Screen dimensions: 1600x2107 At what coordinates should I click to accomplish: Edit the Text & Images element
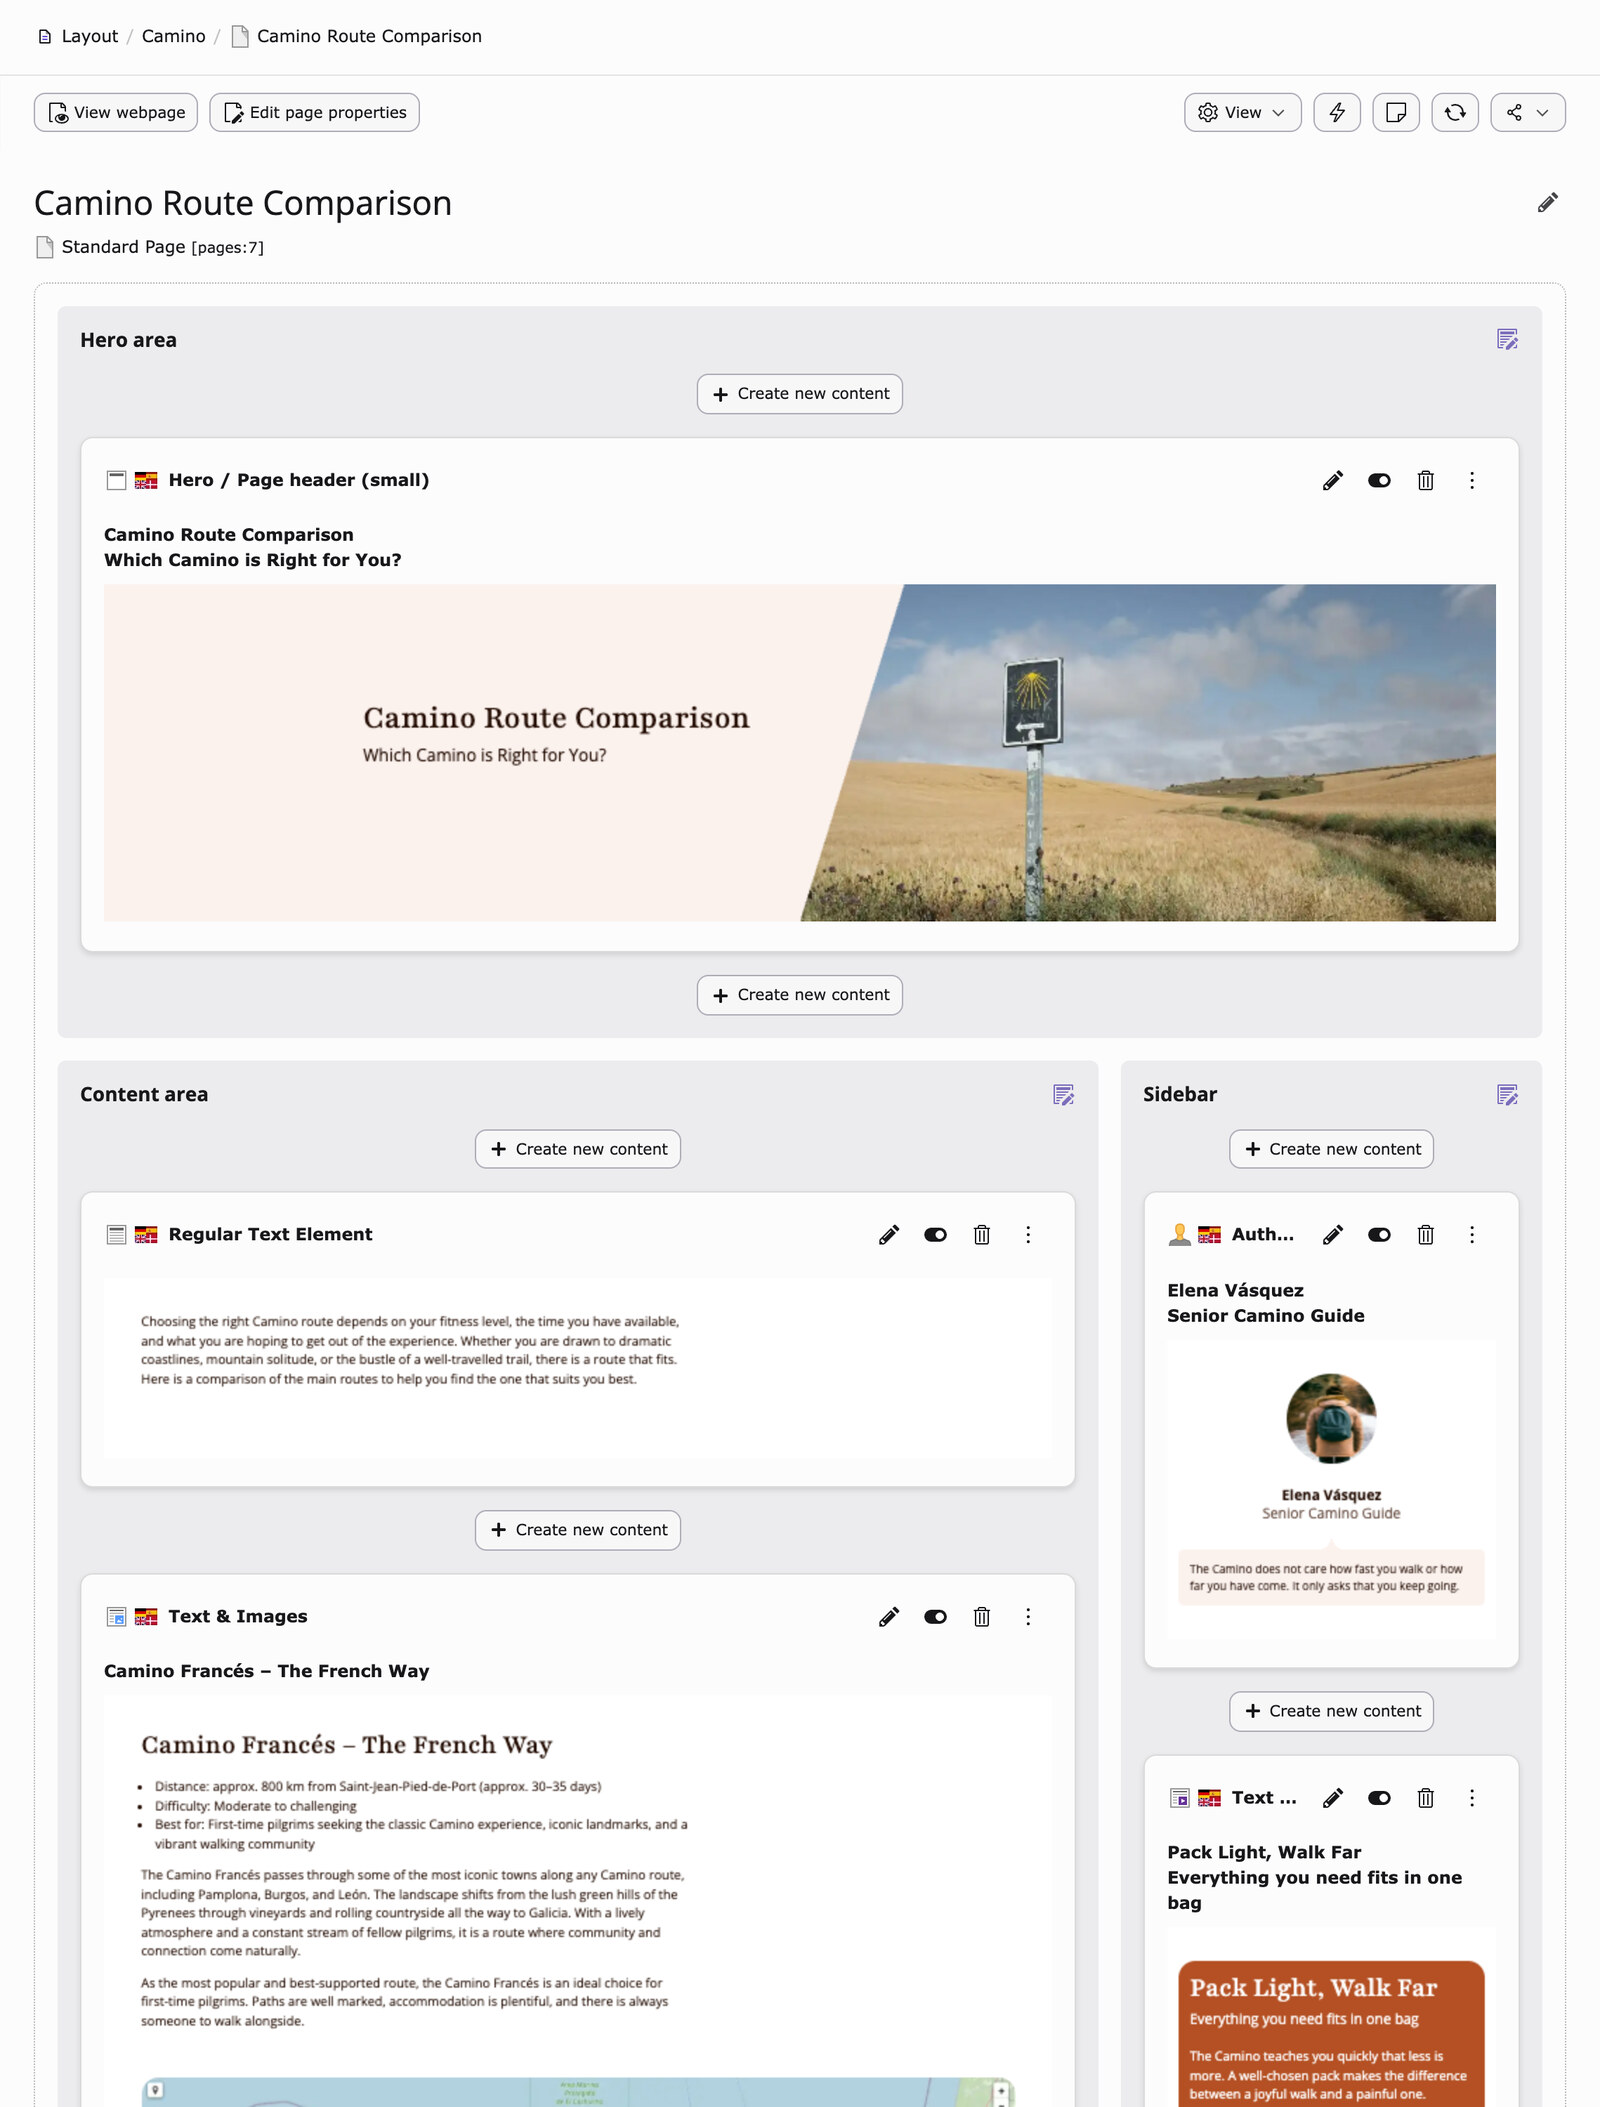pyautogui.click(x=888, y=1617)
